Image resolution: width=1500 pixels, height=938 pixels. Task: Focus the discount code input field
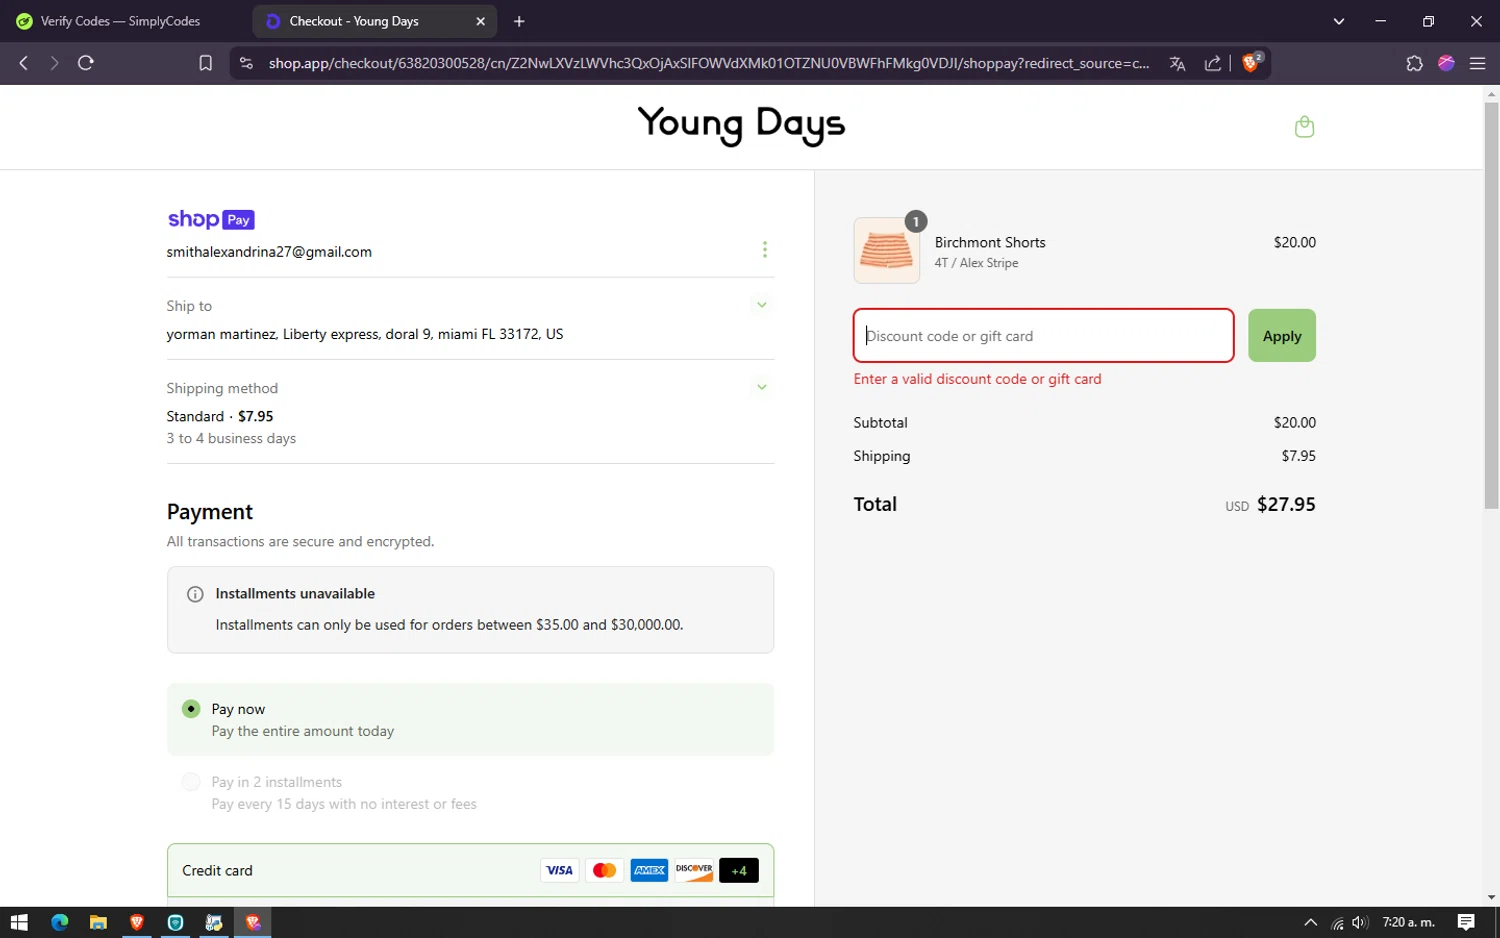click(1043, 336)
